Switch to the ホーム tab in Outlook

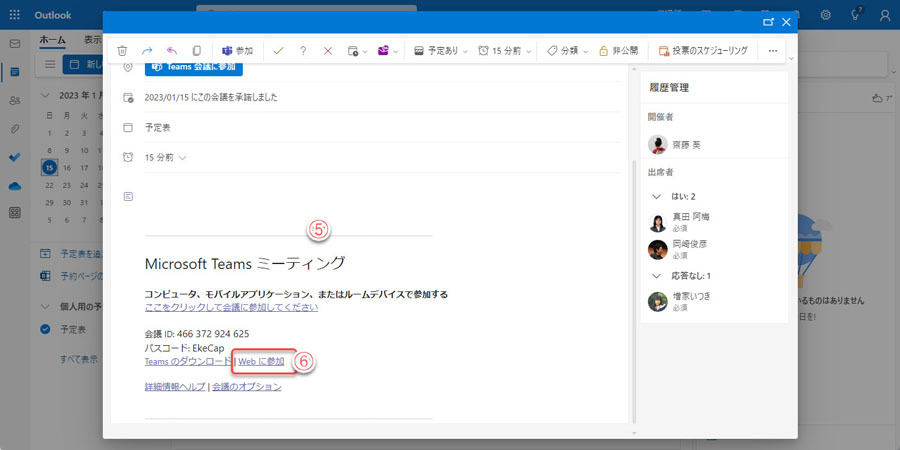(x=52, y=40)
